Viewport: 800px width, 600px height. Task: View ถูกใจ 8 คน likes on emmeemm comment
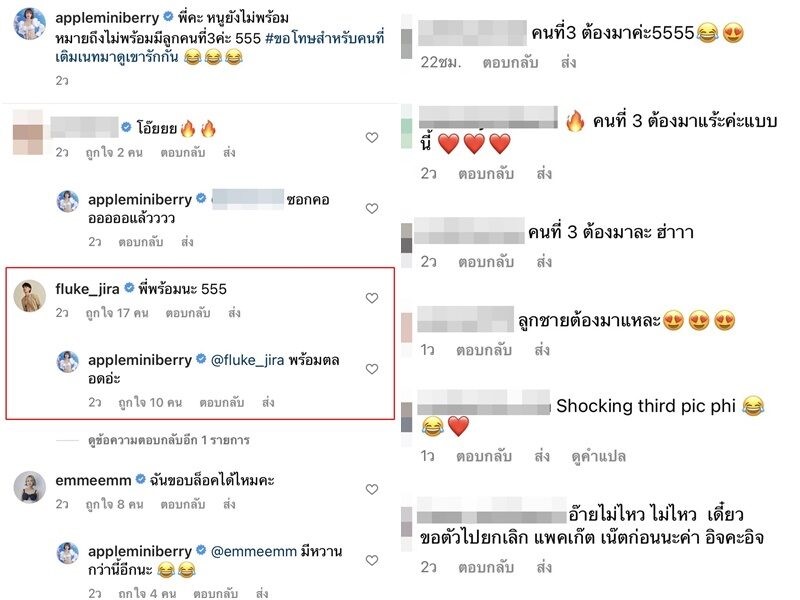[114, 504]
